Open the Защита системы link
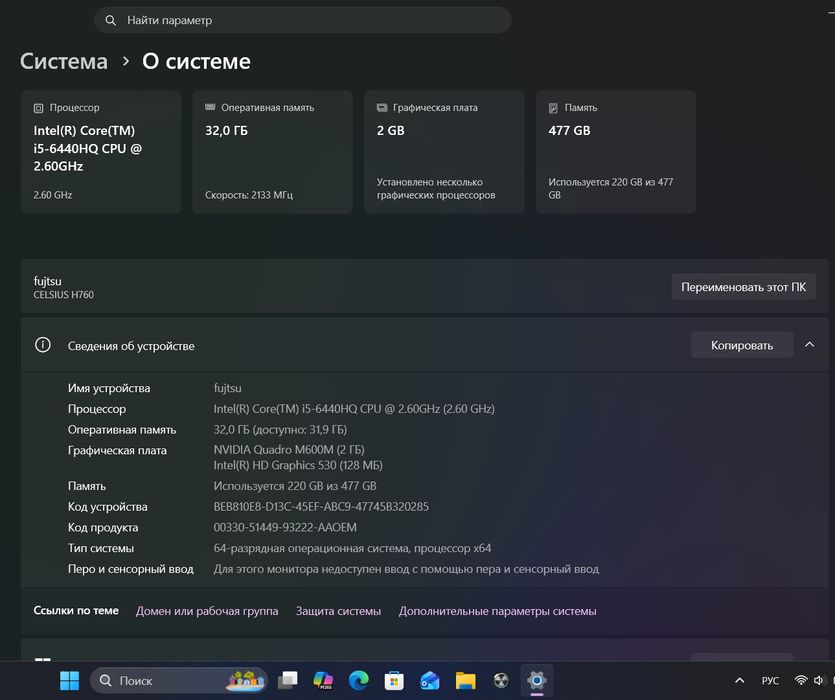This screenshot has height=700, width=835. click(x=338, y=611)
